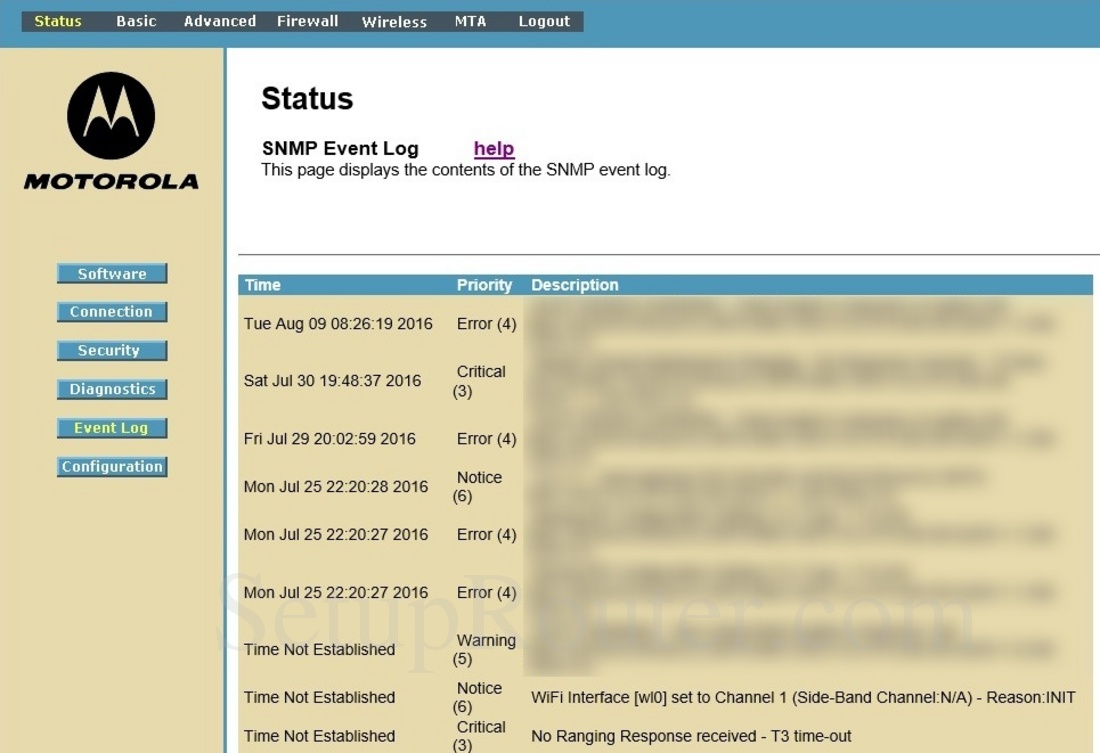Image resolution: width=1100 pixels, height=753 pixels.
Task: Open the MTA tab
Action: (x=470, y=21)
